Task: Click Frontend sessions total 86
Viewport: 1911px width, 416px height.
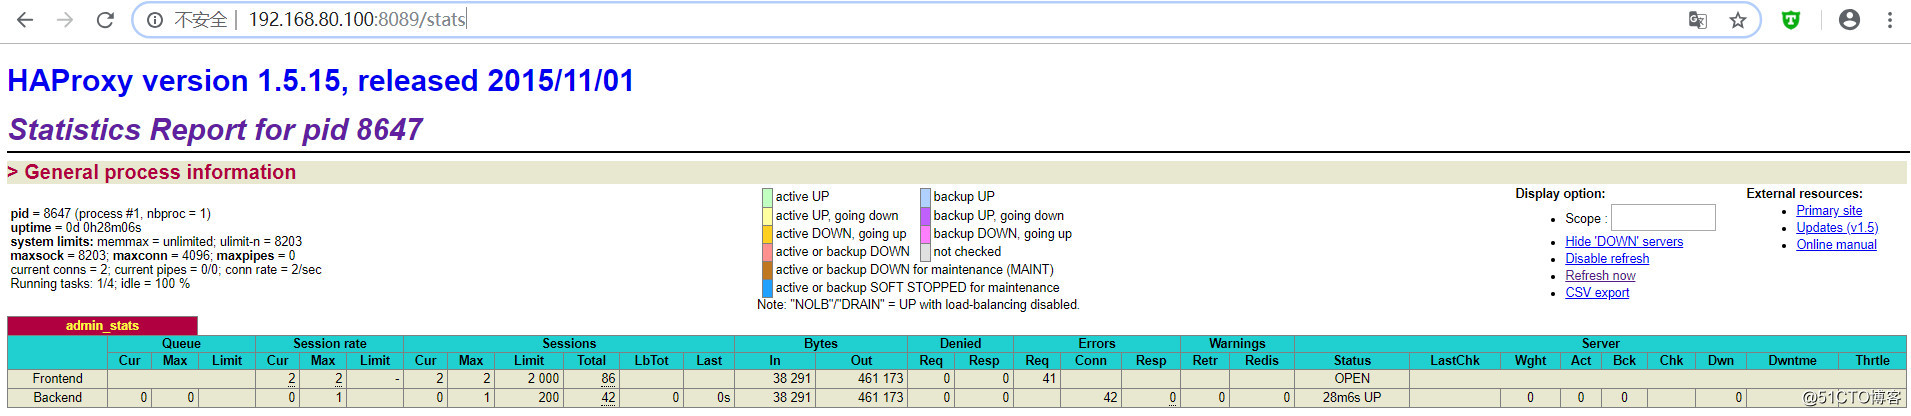Action: click(608, 379)
